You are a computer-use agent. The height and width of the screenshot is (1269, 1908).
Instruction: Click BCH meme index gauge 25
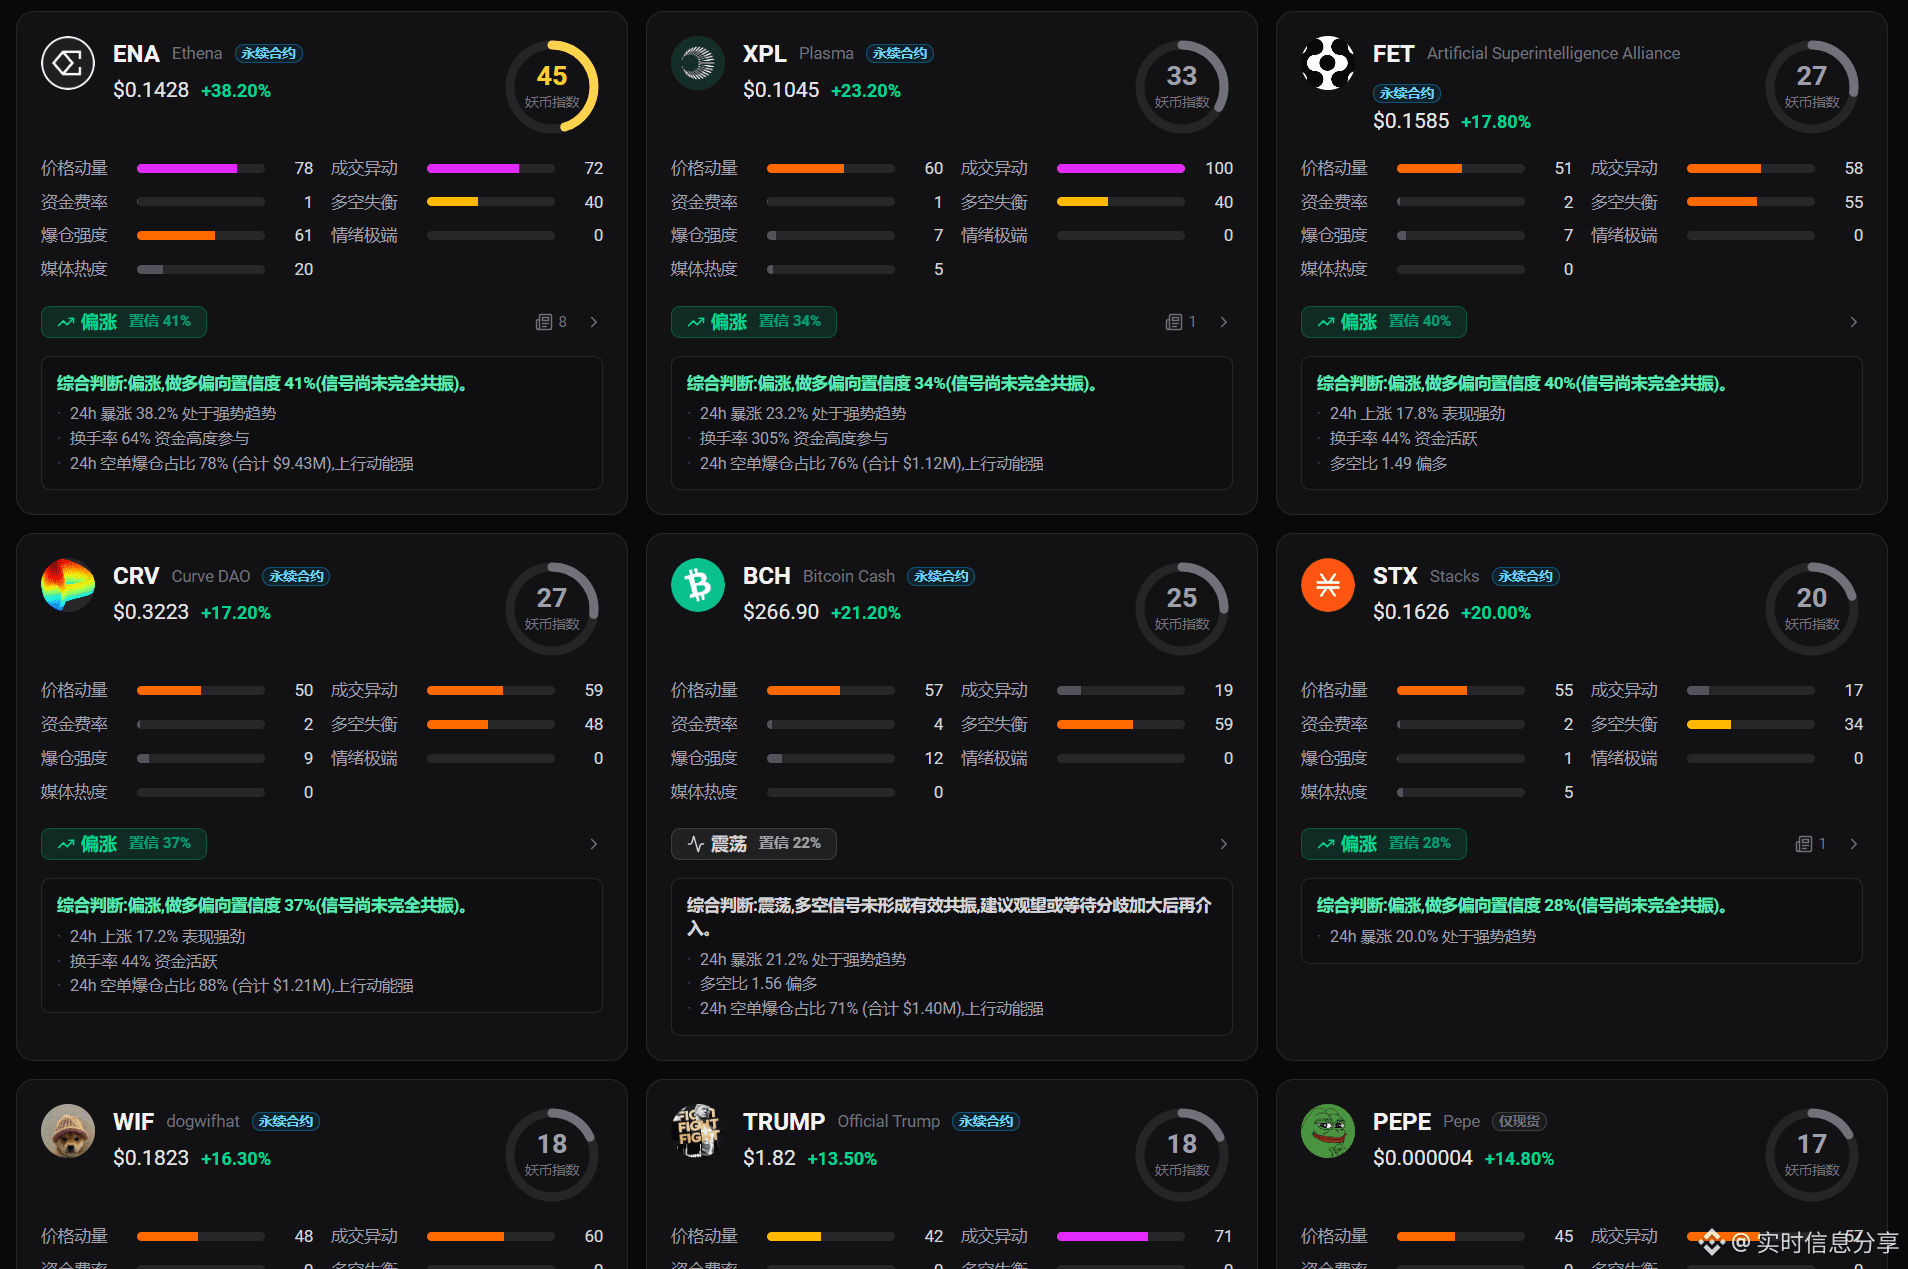[x=1182, y=608]
